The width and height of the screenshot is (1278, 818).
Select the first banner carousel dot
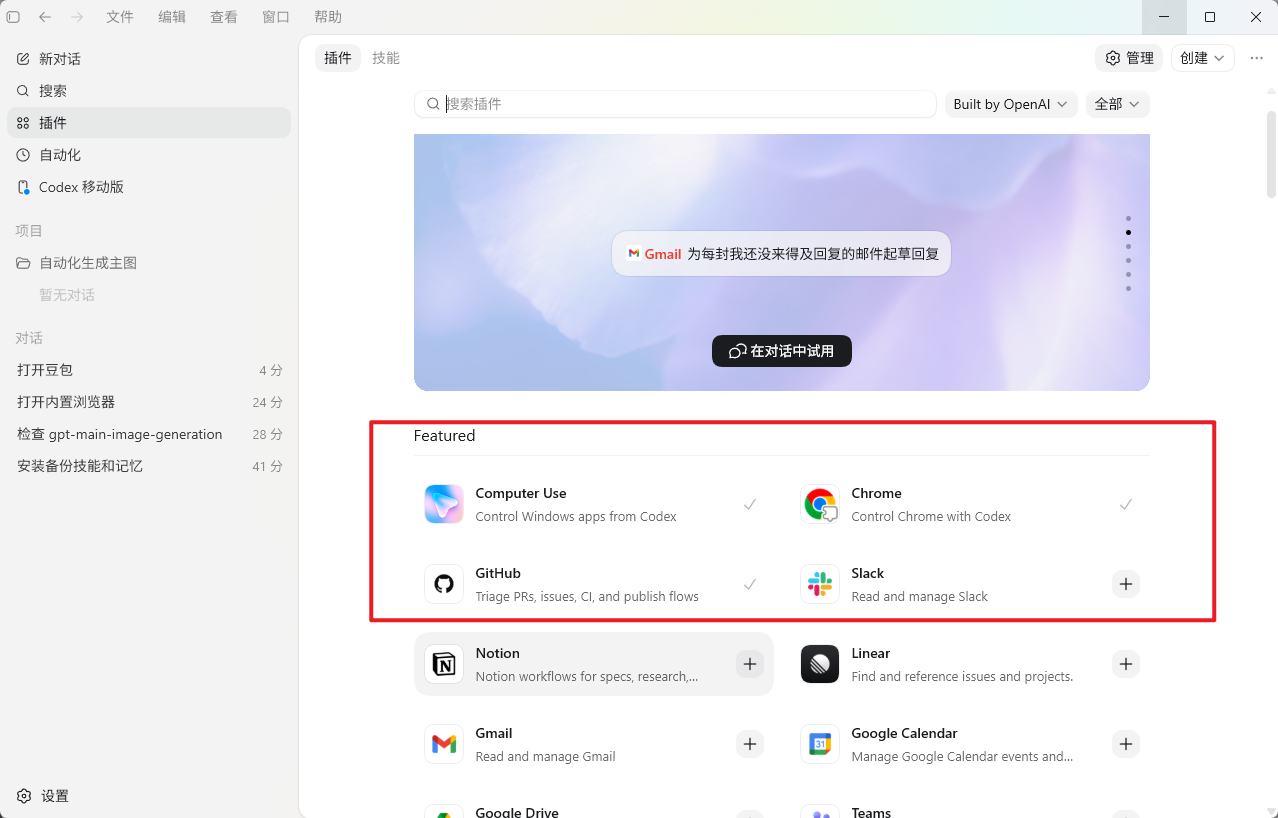(1128, 218)
